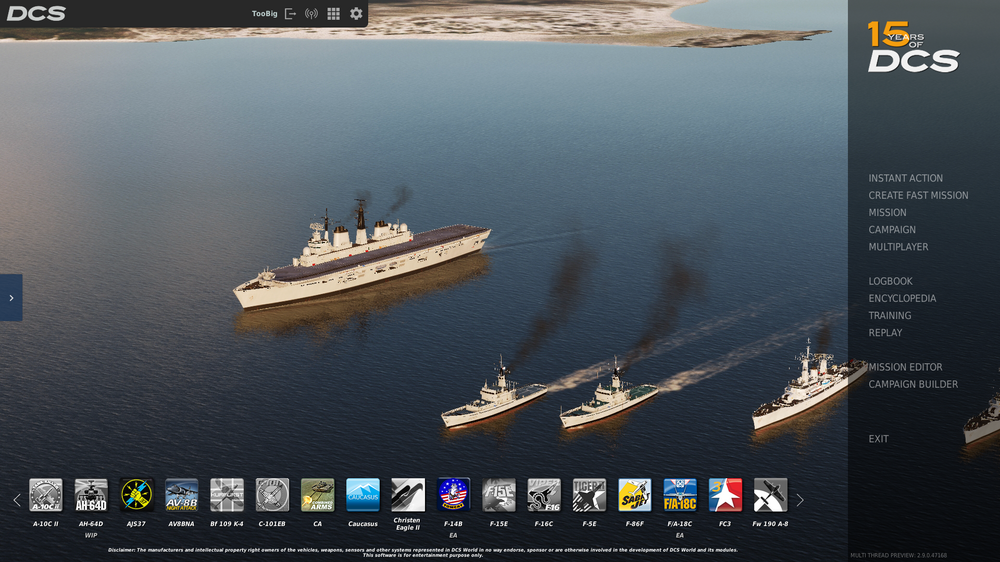The height and width of the screenshot is (562, 1000).
Task: Select the AH-64D Apache module icon
Action: point(91,495)
